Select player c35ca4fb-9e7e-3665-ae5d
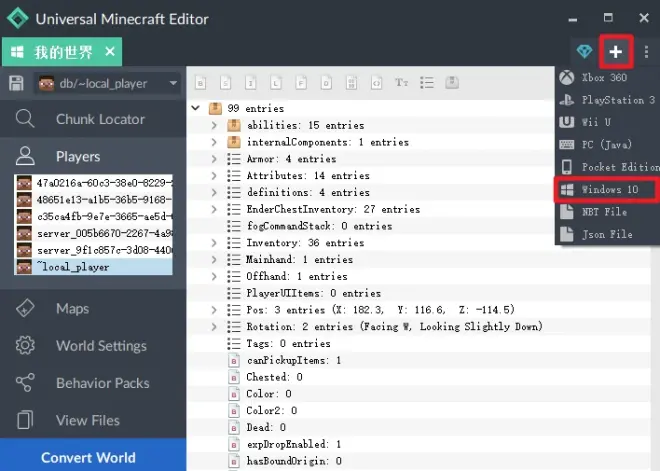This screenshot has width=660, height=471. coord(93,216)
